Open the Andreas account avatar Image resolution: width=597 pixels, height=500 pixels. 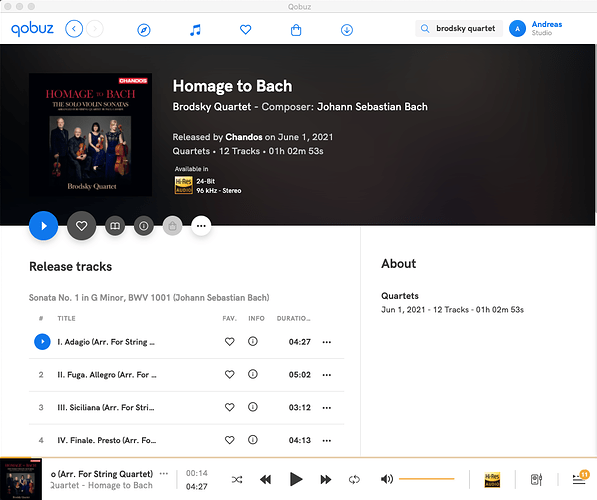tap(517, 29)
